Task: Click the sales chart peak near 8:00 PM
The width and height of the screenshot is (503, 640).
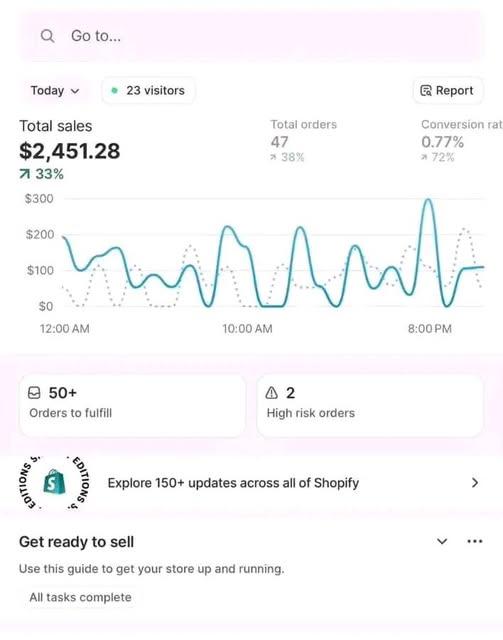Action: 428,200
